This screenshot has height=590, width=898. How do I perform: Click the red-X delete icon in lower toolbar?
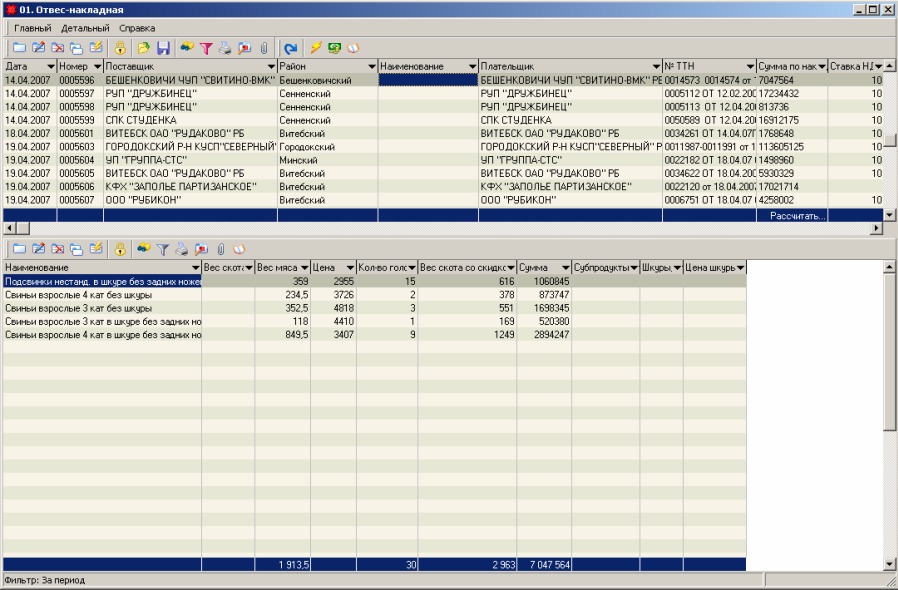coord(57,248)
